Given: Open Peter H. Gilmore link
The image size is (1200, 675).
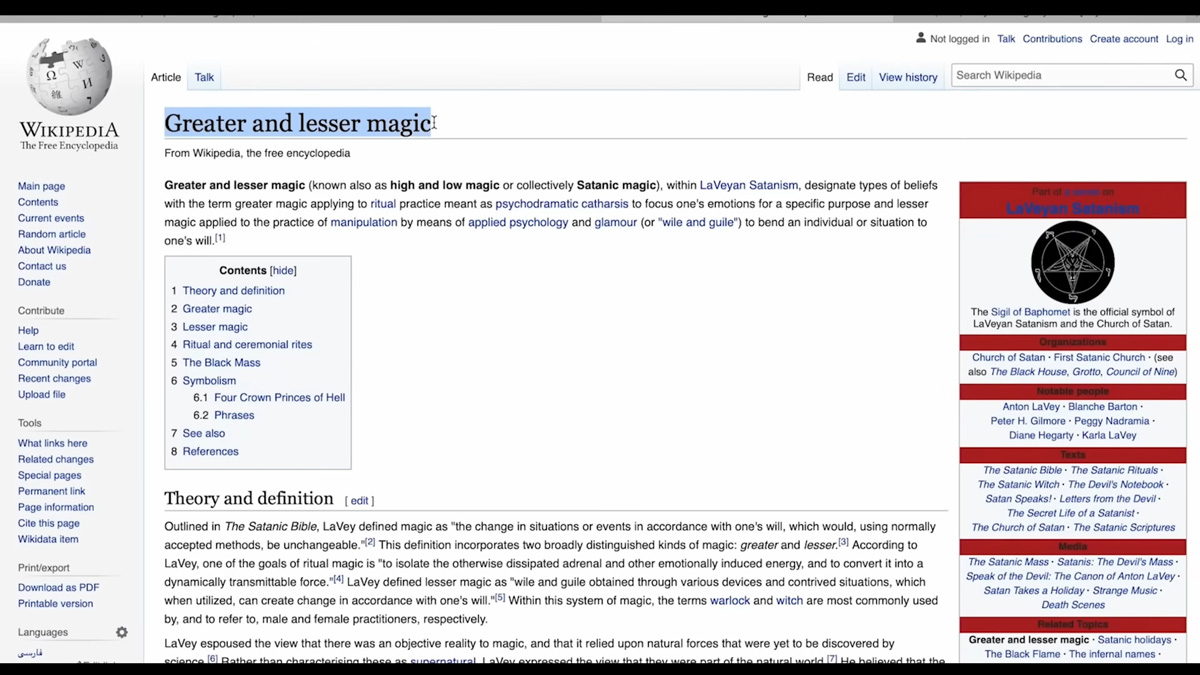Looking at the screenshot, I should pos(1028,422).
